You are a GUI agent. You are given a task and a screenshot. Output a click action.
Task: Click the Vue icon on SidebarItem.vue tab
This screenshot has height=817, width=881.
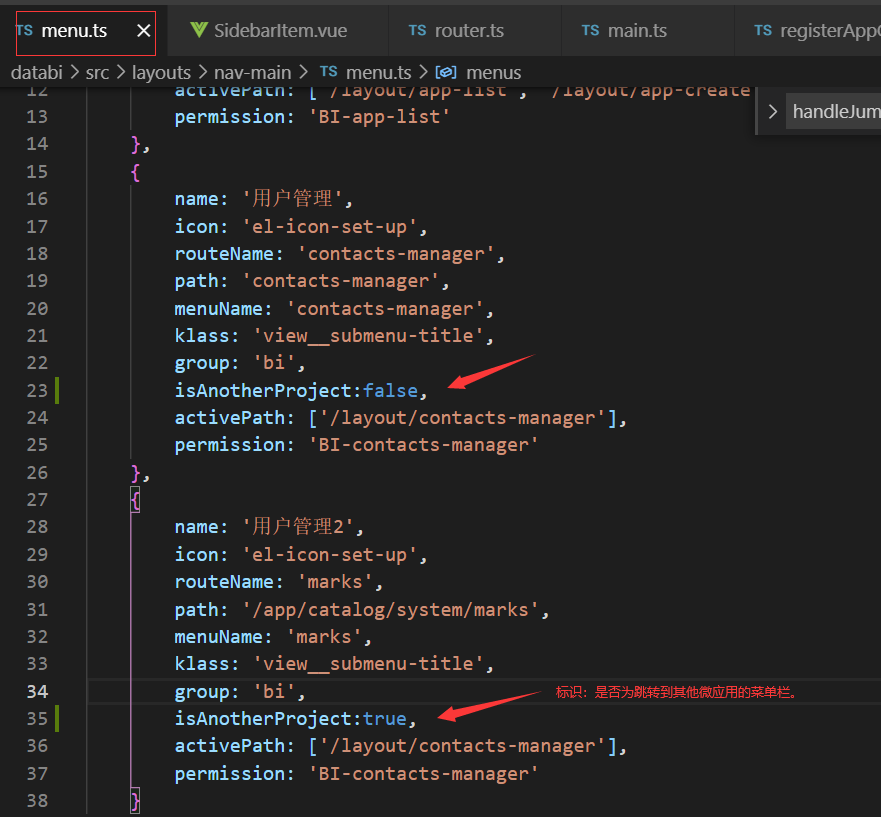199,30
